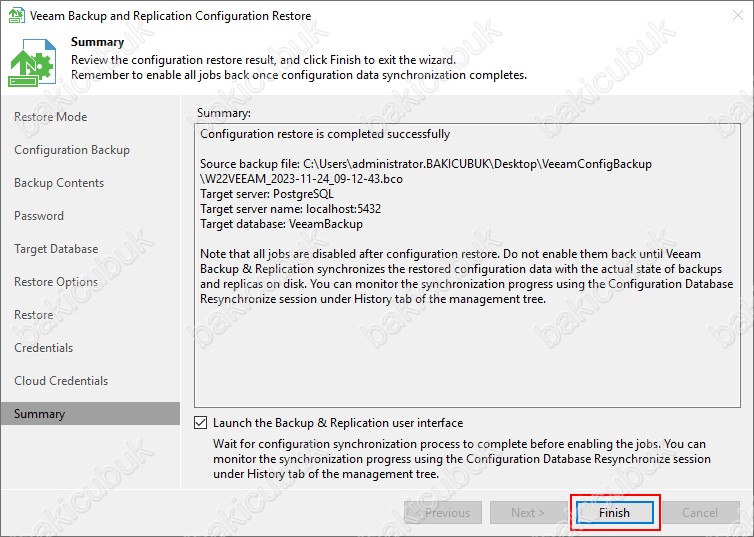
Task: Click the Cancel button
Action: 700,513
